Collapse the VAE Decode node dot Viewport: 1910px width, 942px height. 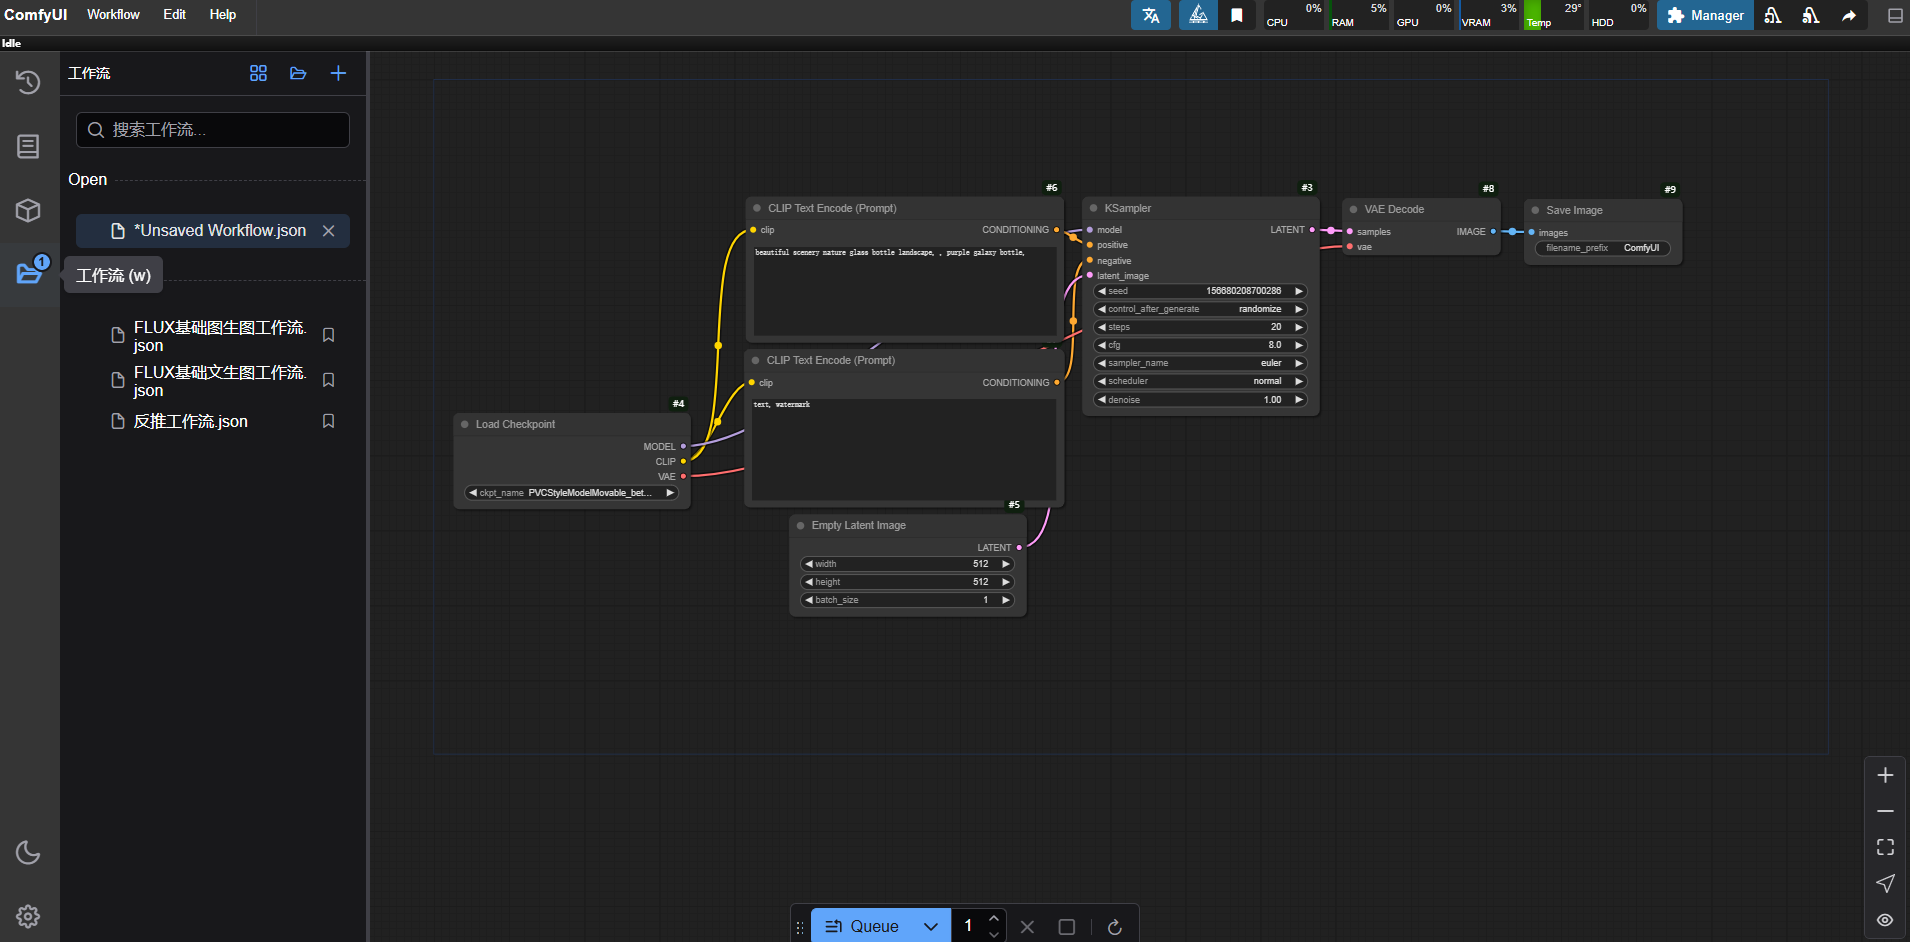coord(1354,209)
